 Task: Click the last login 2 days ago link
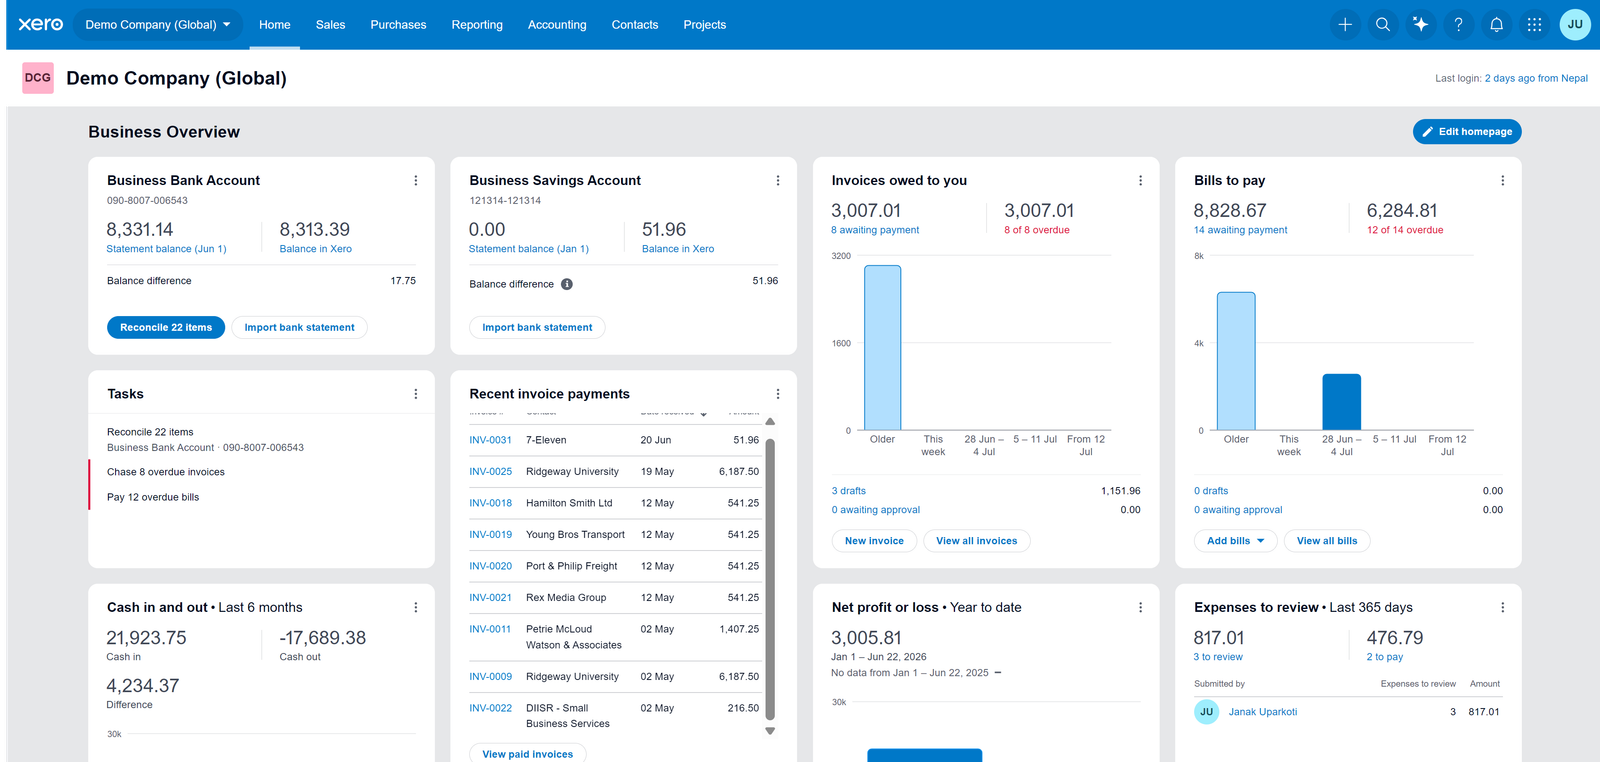point(1536,78)
